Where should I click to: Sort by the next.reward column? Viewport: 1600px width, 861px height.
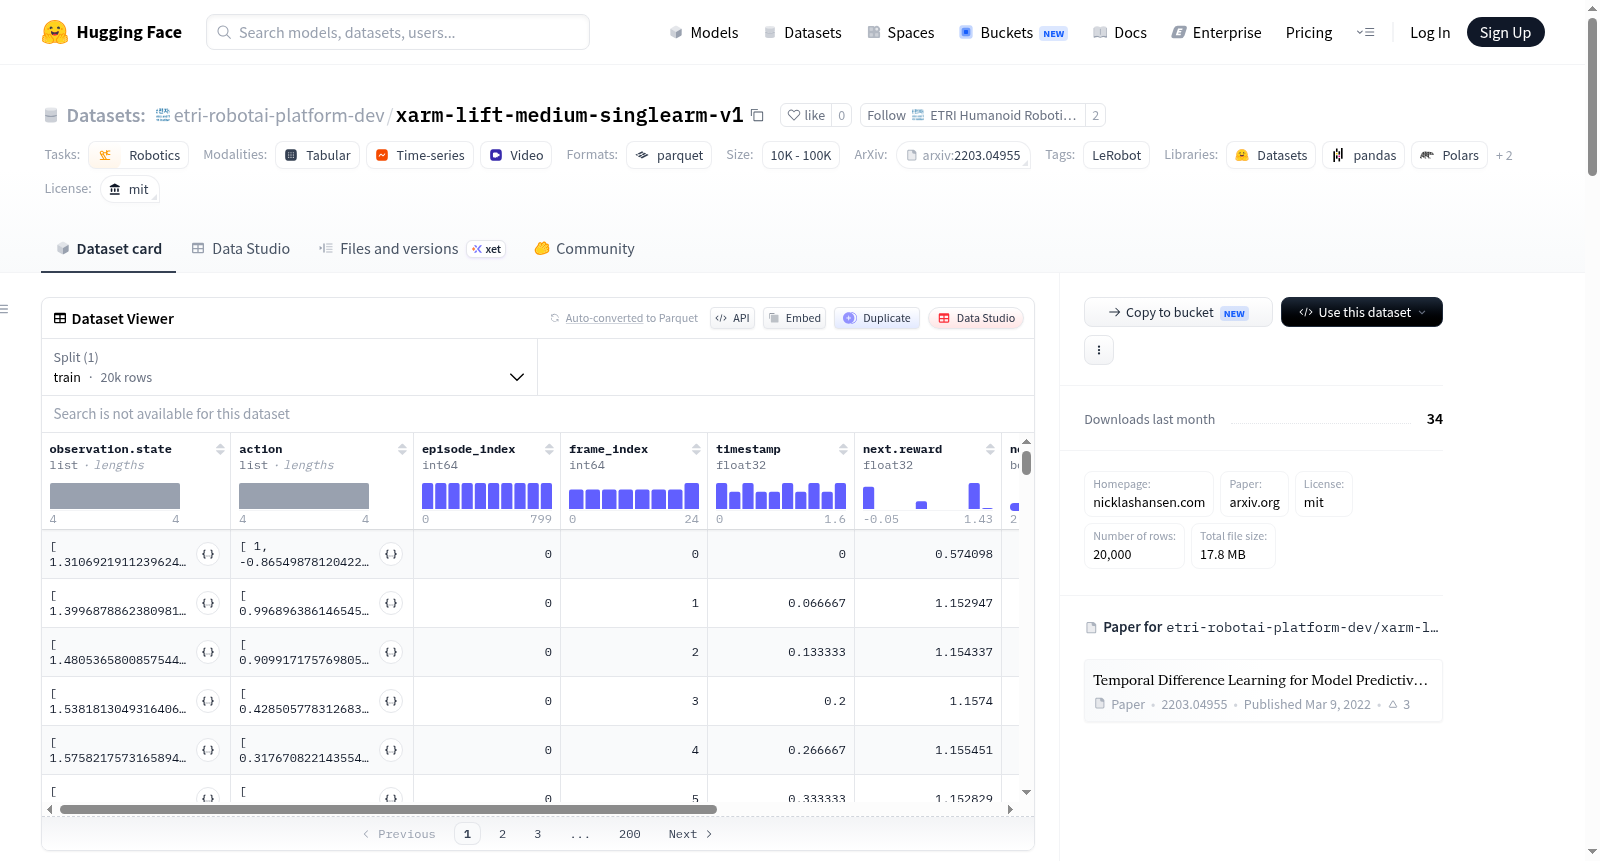tap(990, 449)
